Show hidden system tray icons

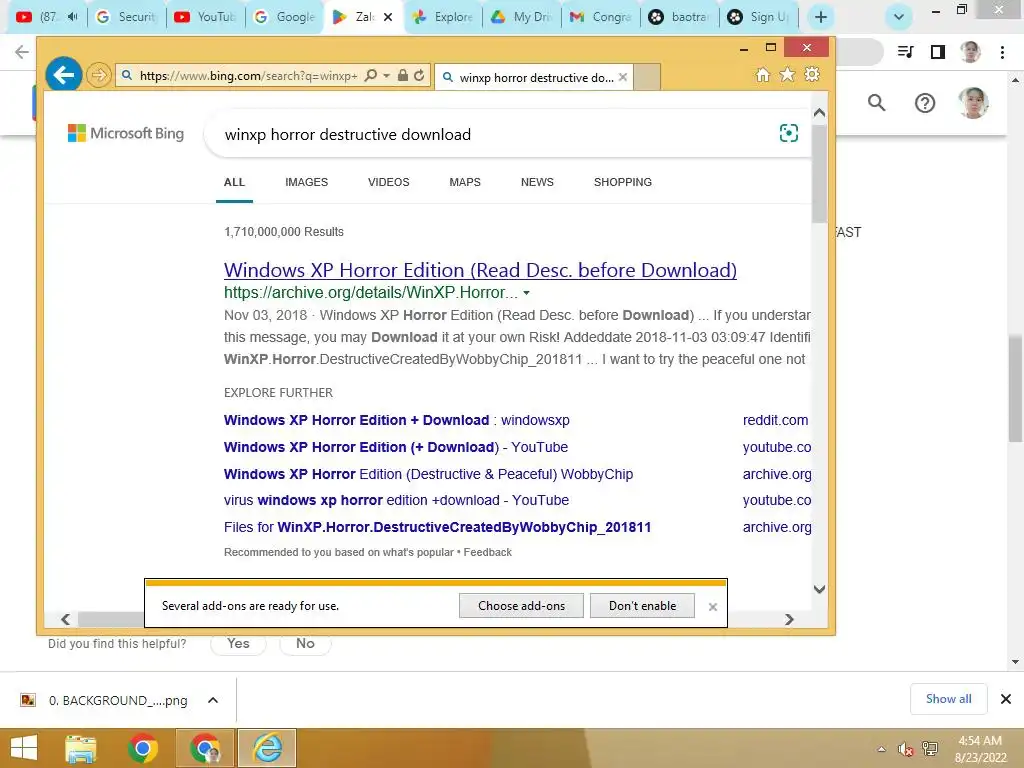tap(882, 749)
